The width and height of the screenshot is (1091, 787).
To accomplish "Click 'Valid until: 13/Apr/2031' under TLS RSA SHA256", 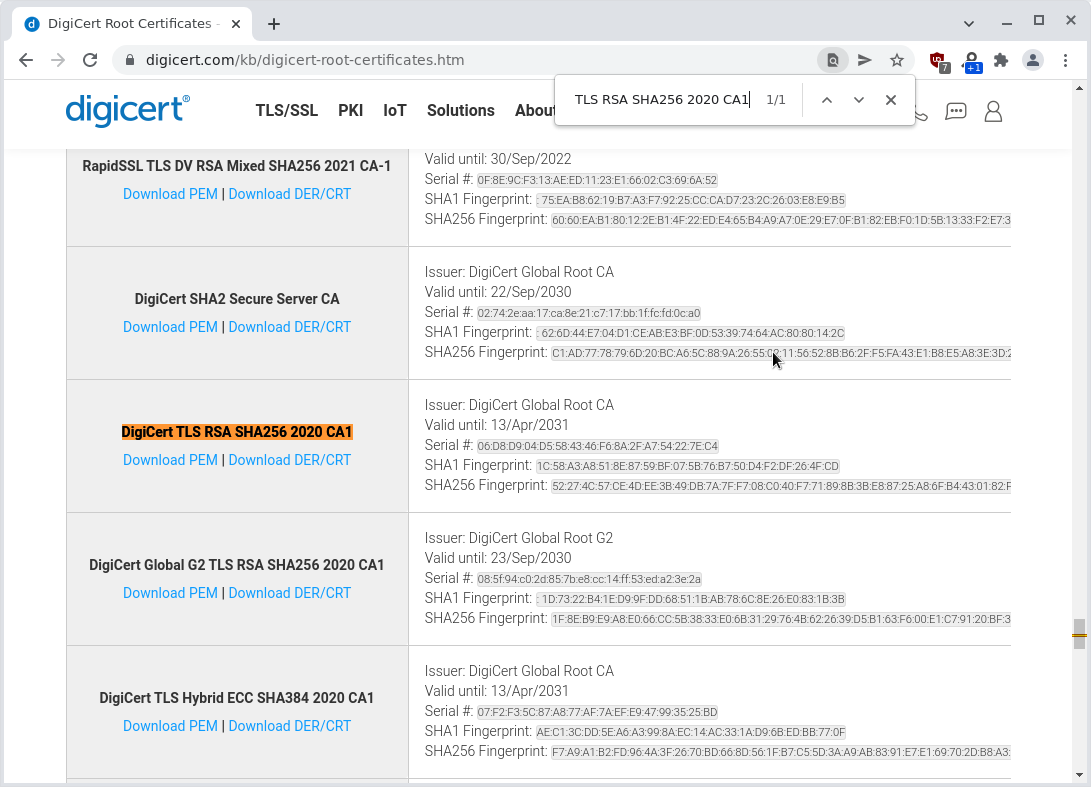I will coord(496,425).
